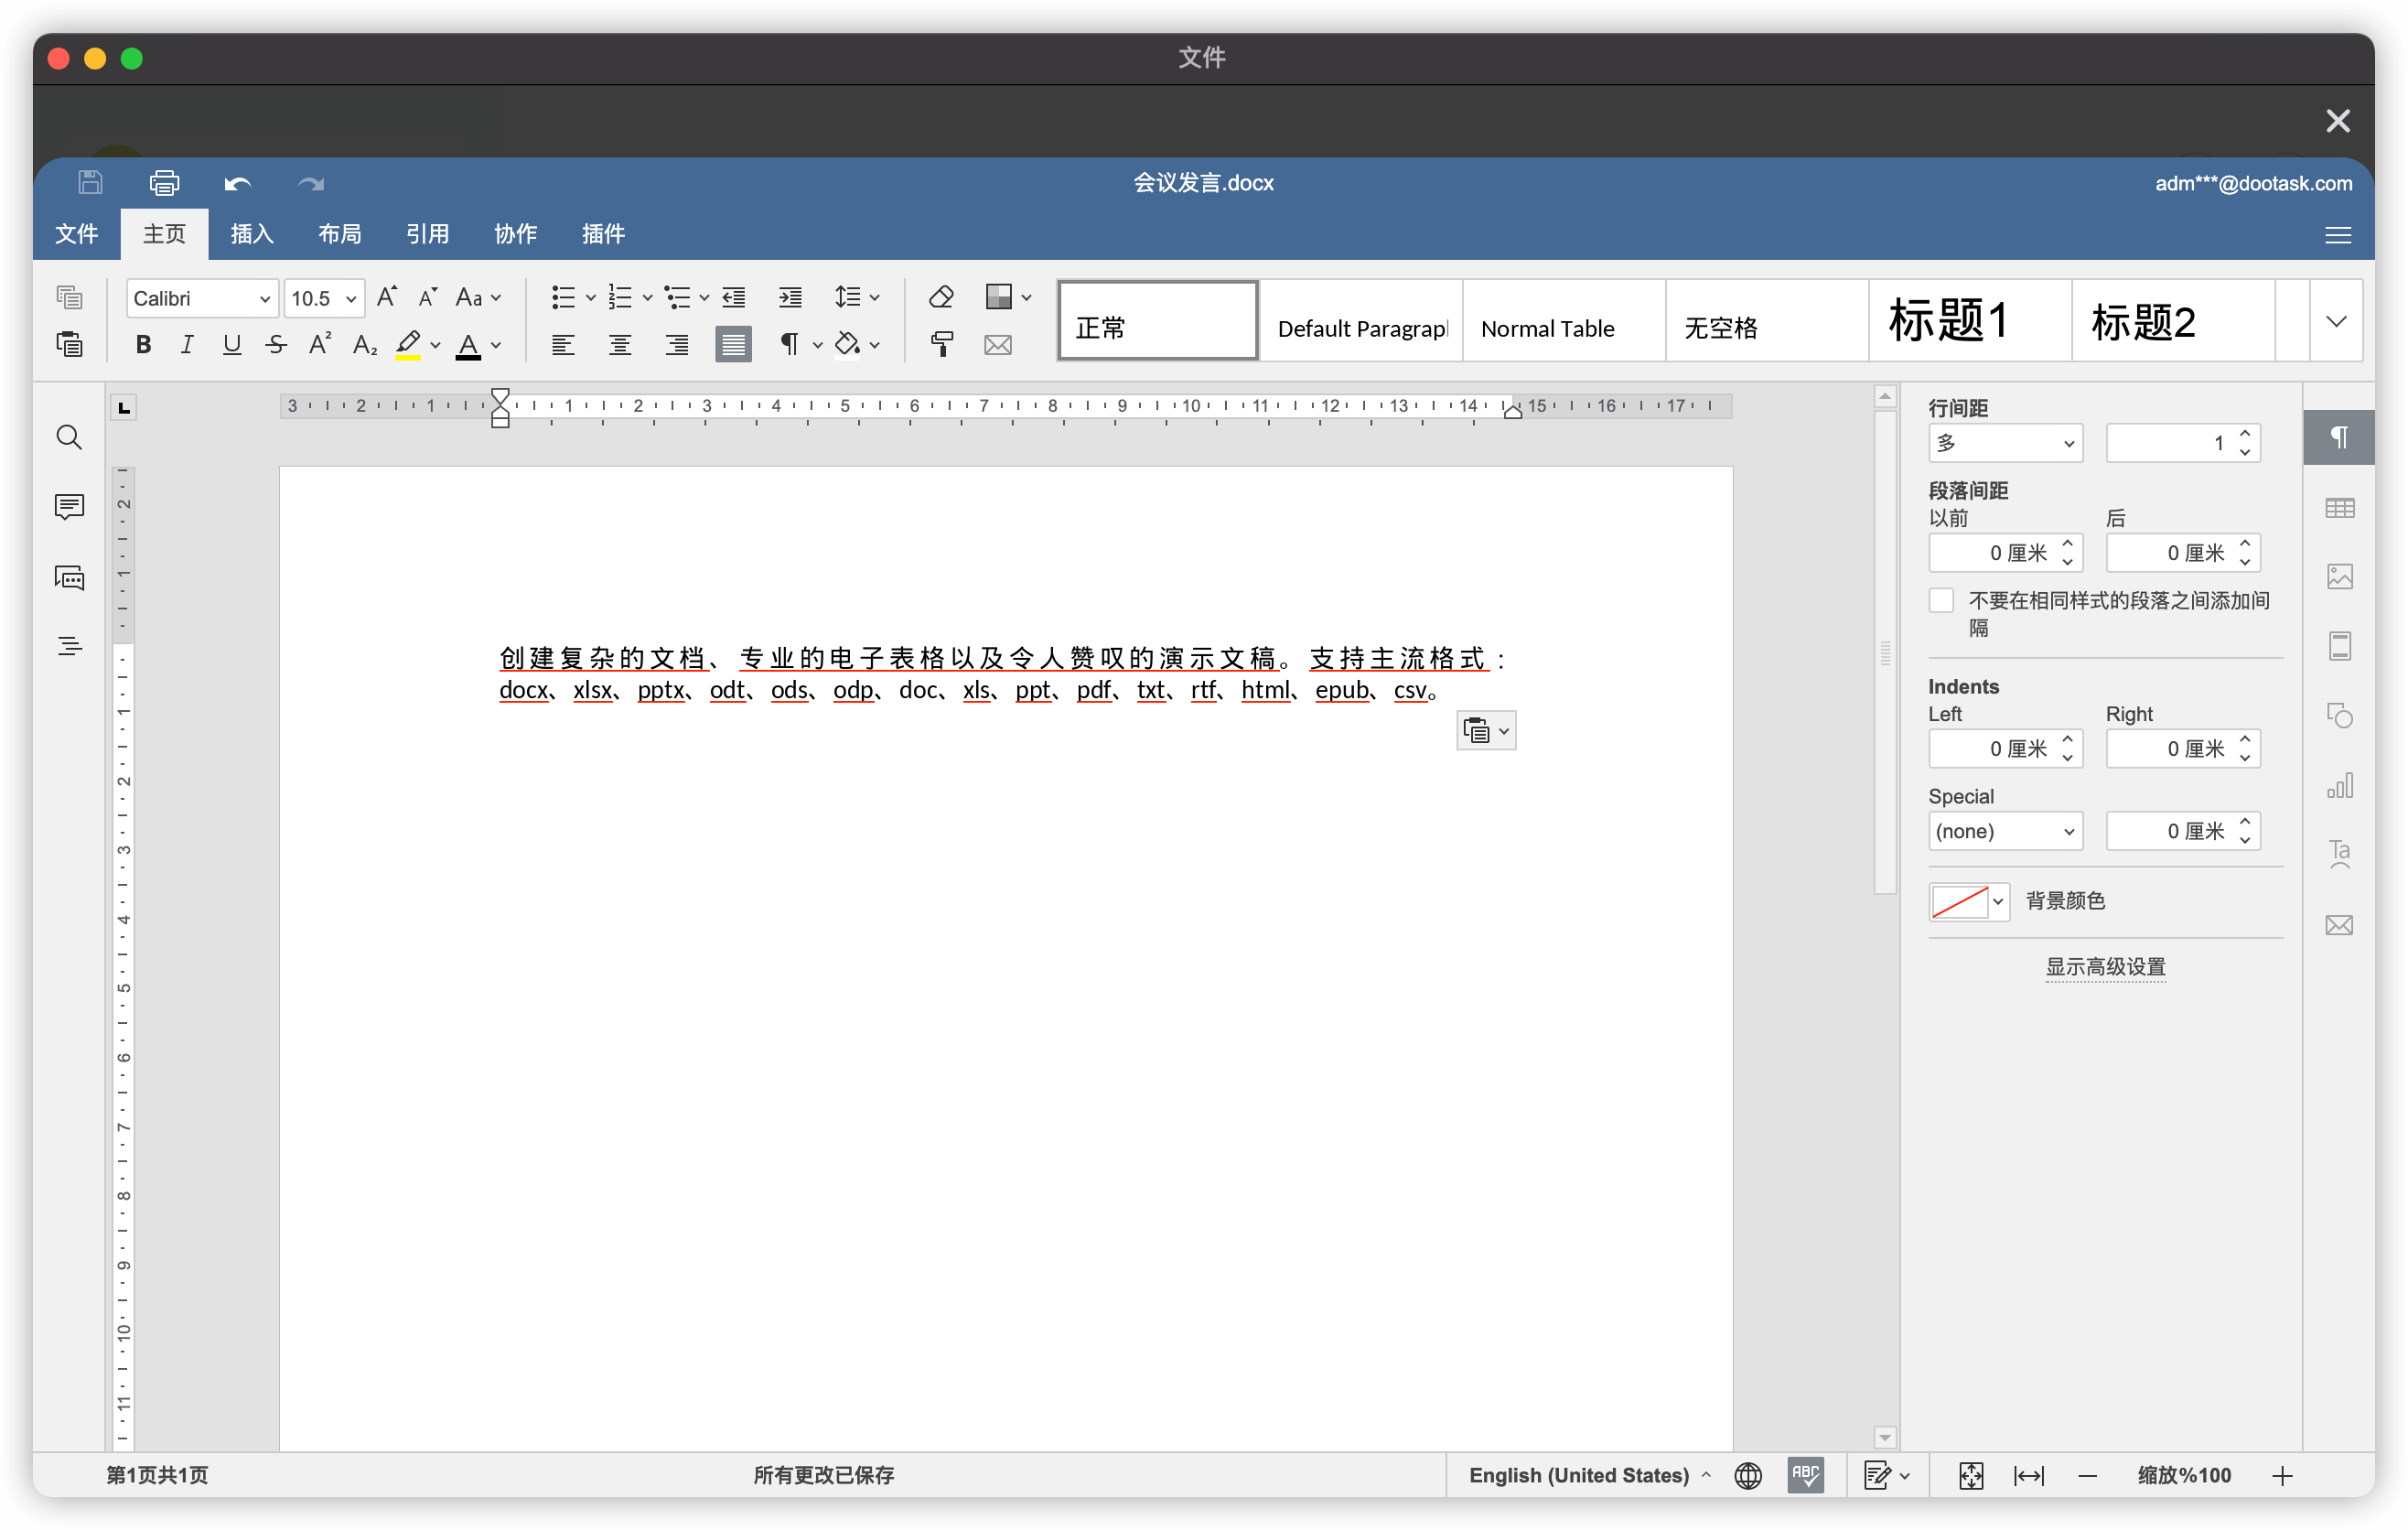Viewport: 2408px width, 1530px height.
Task: Toggle spell checking in status bar
Action: [x=1805, y=1474]
